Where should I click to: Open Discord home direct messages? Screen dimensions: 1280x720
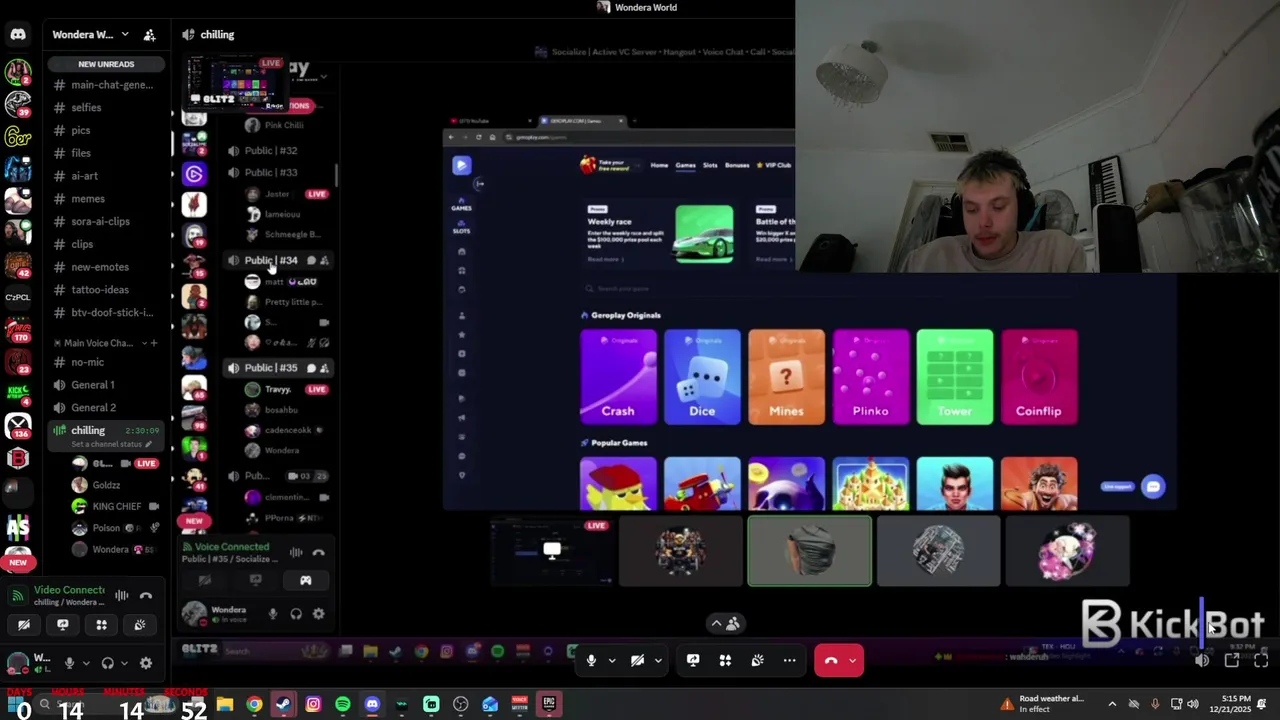pos(18,35)
